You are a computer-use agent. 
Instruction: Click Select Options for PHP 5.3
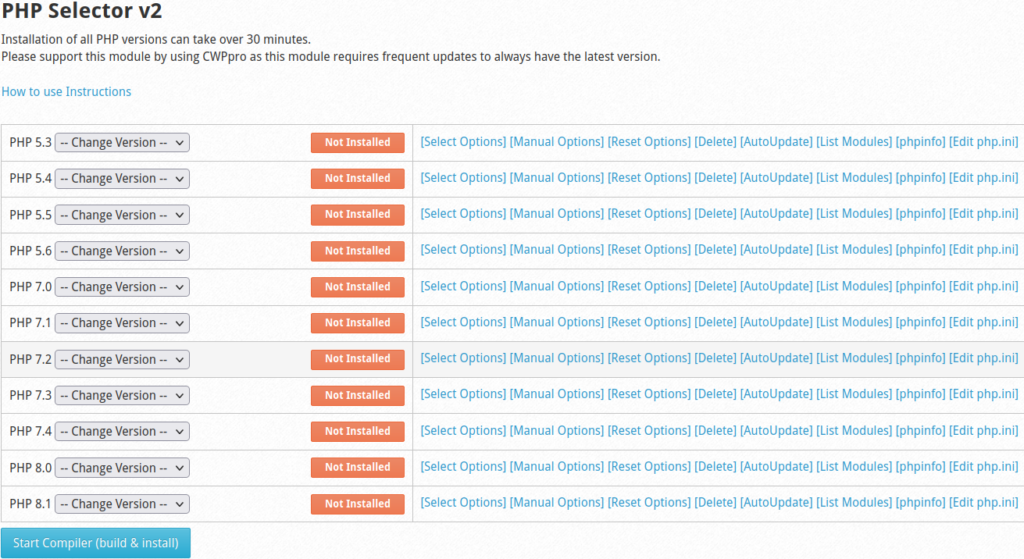(x=463, y=142)
